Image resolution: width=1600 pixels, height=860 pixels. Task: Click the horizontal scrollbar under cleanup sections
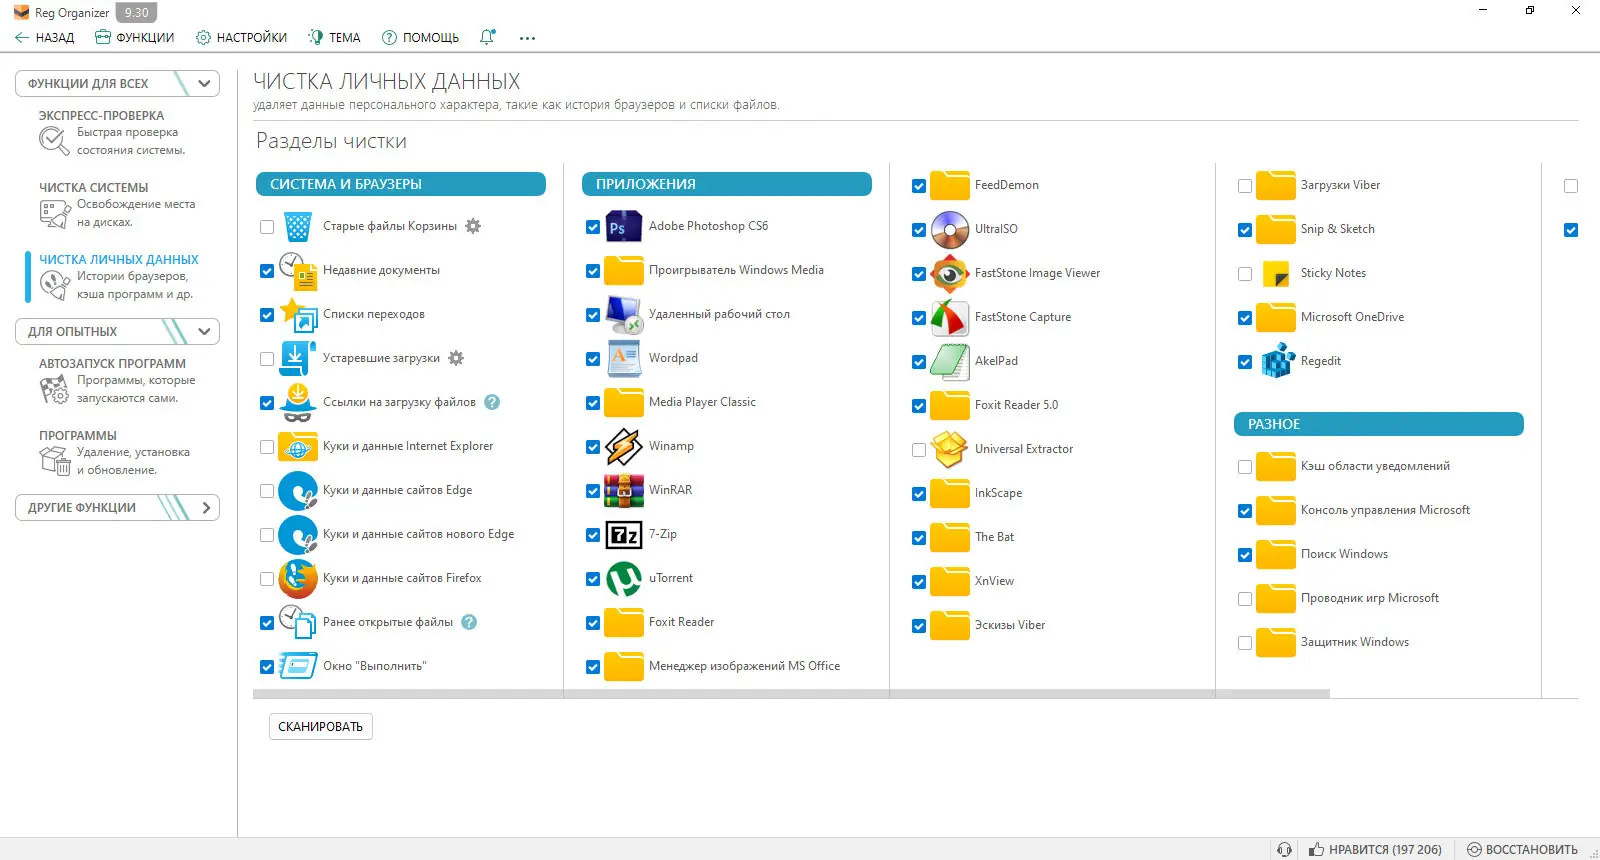click(791, 693)
